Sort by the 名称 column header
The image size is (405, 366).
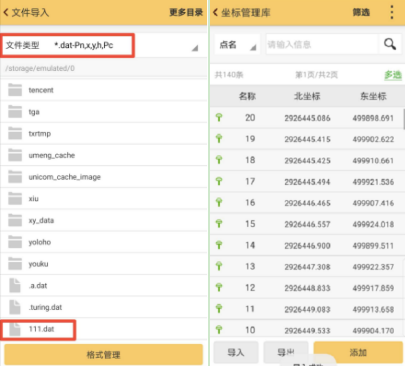coord(247,96)
